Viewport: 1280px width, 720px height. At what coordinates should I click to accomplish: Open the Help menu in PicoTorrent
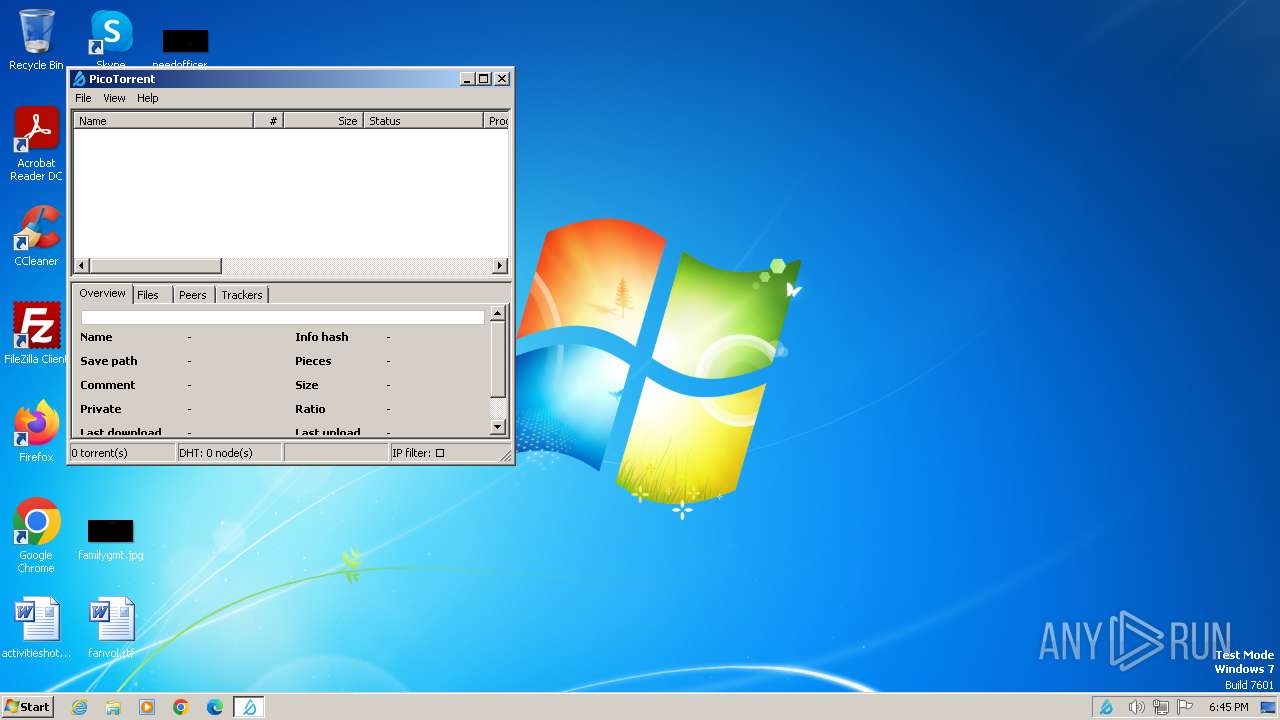[x=148, y=98]
